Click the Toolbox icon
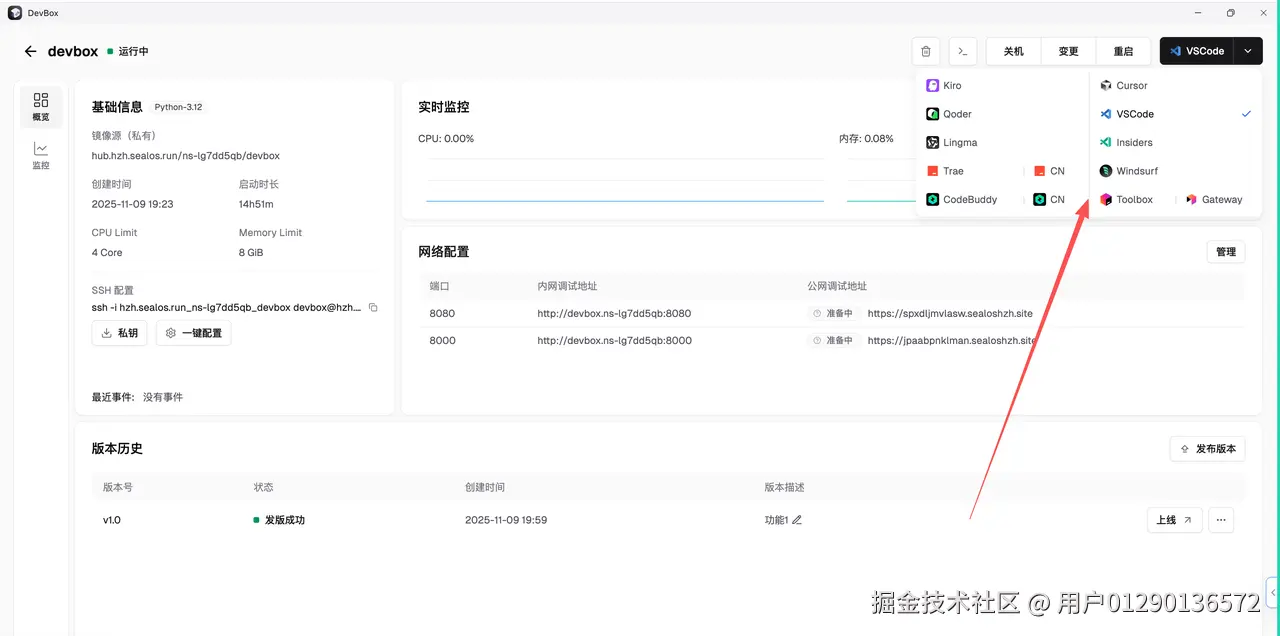 coord(1106,200)
